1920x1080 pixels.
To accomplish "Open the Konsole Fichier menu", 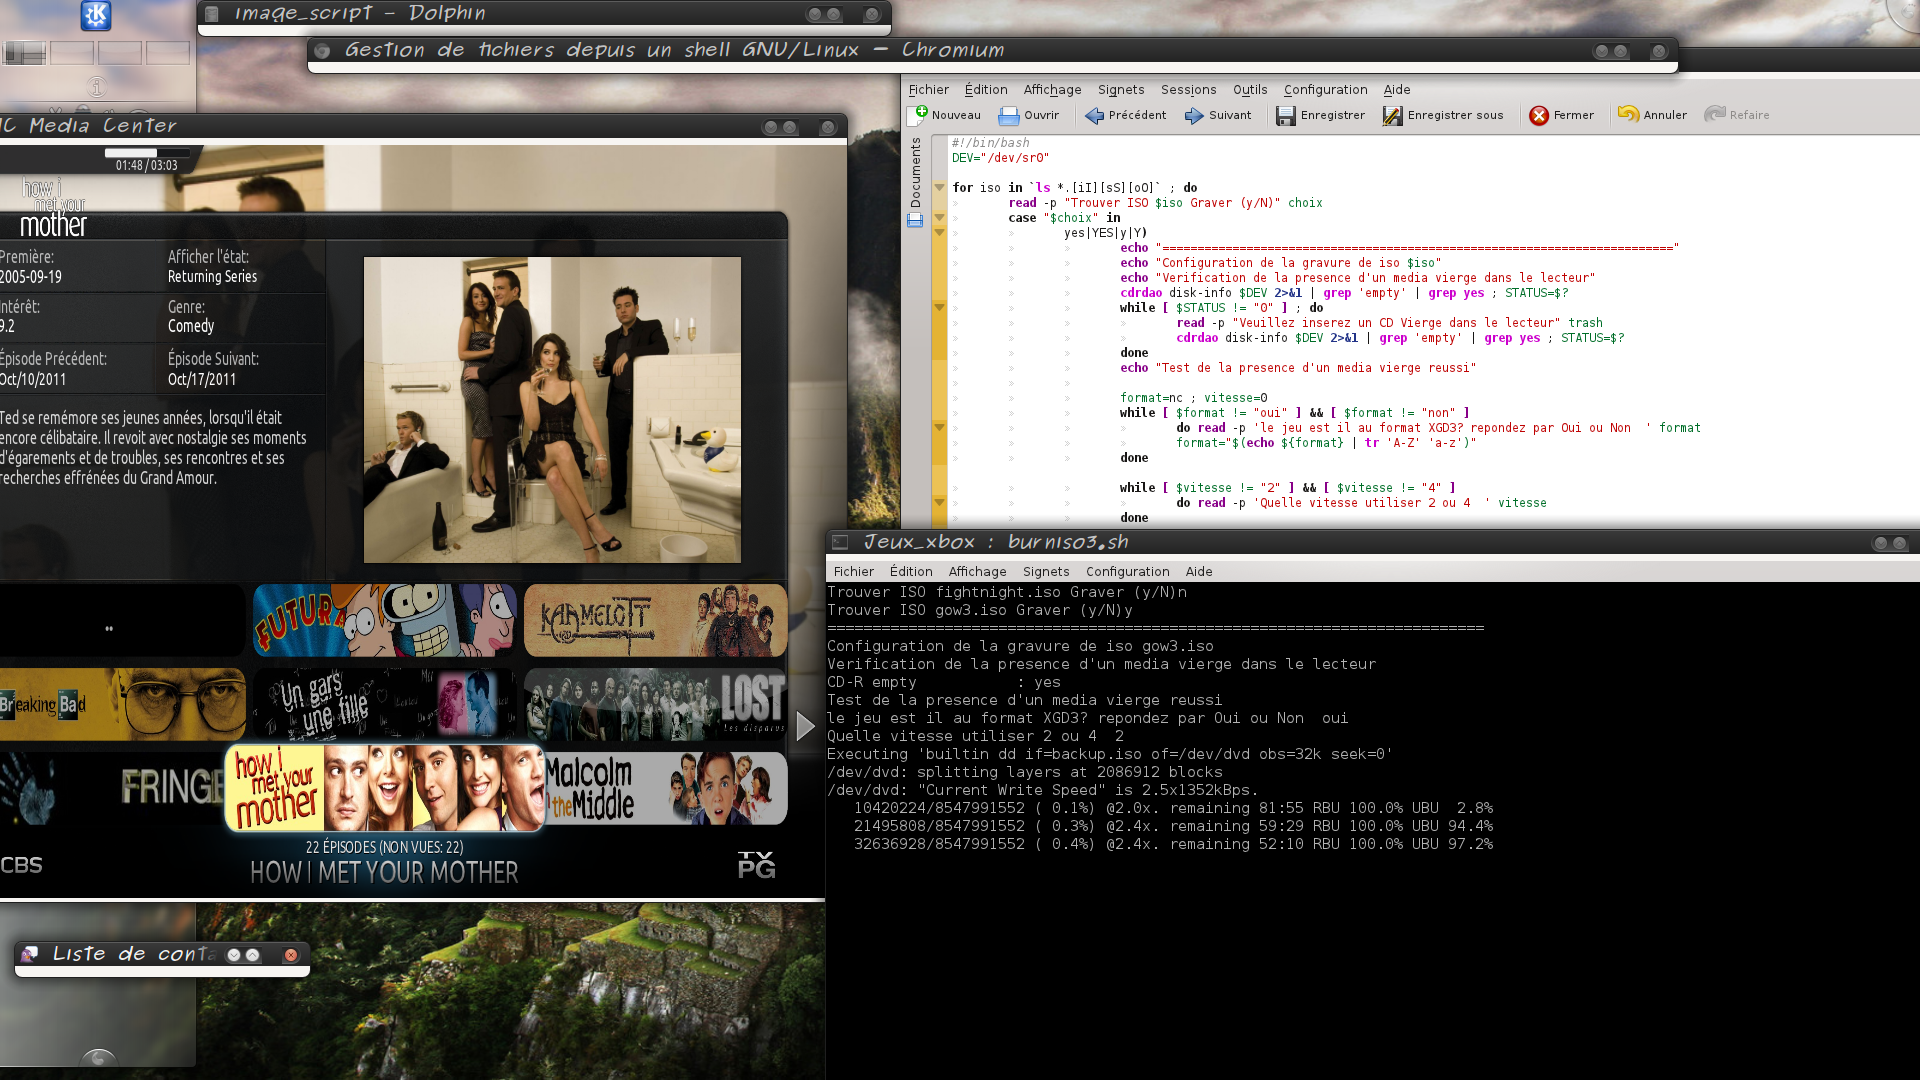I will click(853, 572).
